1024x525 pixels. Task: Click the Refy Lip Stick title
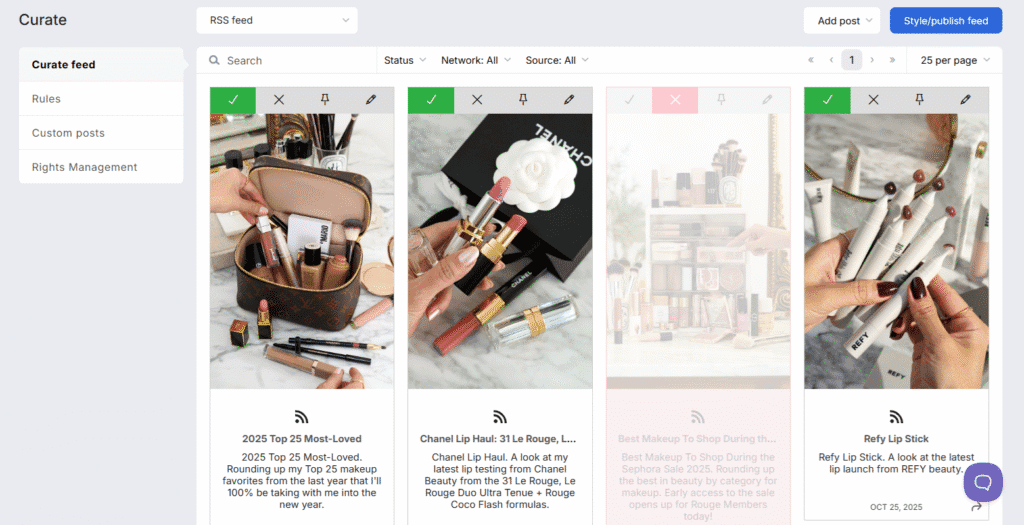(896, 439)
